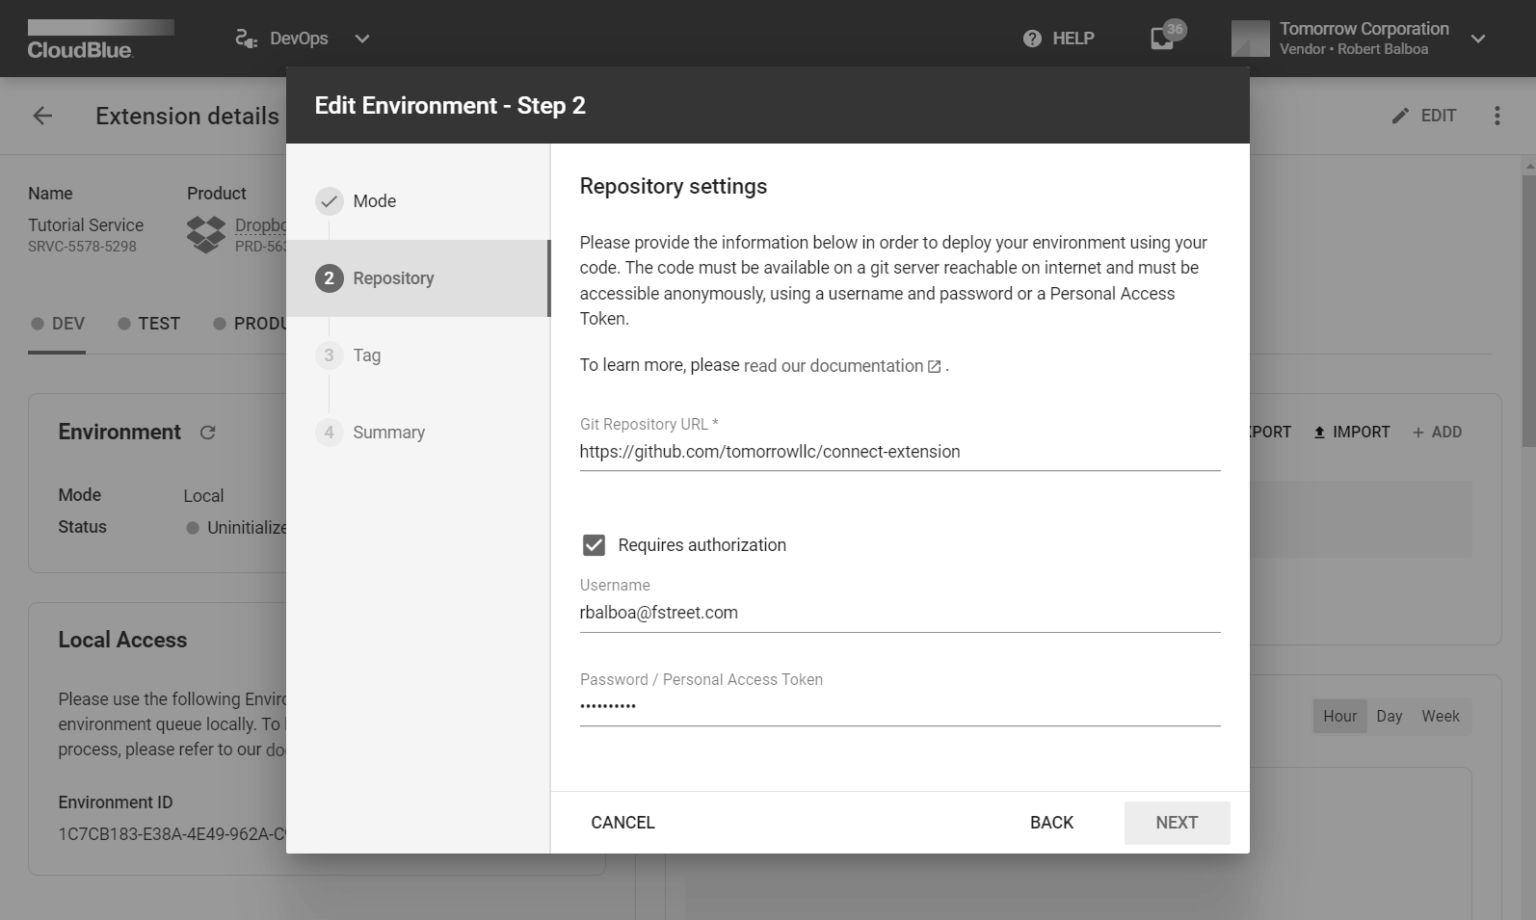Click the pencil Edit icon
The width and height of the screenshot is (1536, 920).
coord(1400,116)
